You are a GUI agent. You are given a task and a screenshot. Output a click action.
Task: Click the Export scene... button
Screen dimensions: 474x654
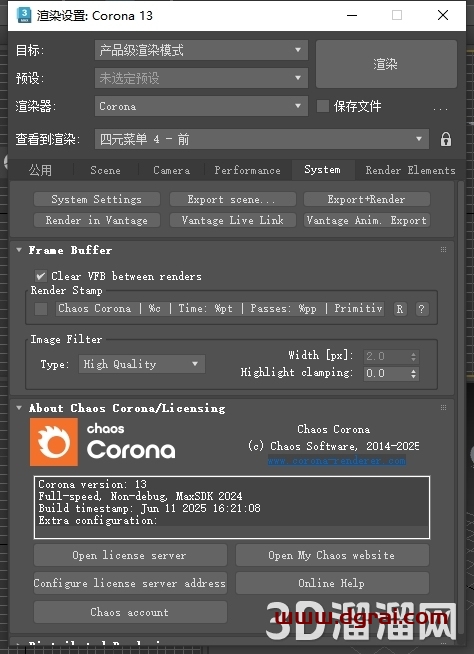coord(232,199)
